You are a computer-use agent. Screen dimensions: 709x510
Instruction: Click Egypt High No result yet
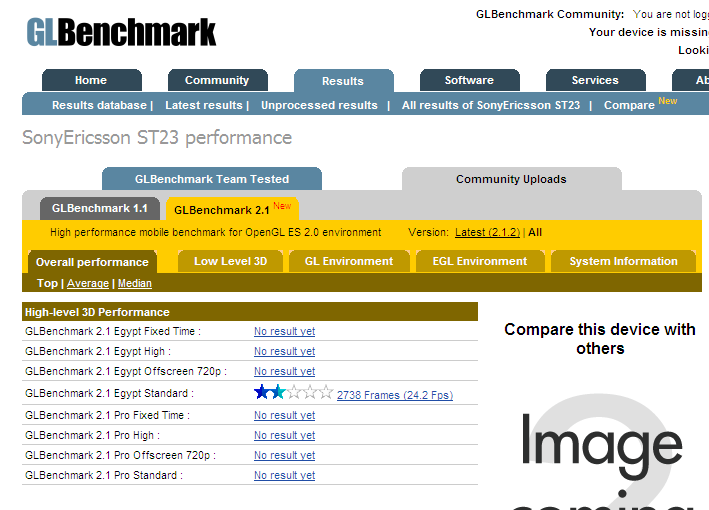[x=284, y=351]
